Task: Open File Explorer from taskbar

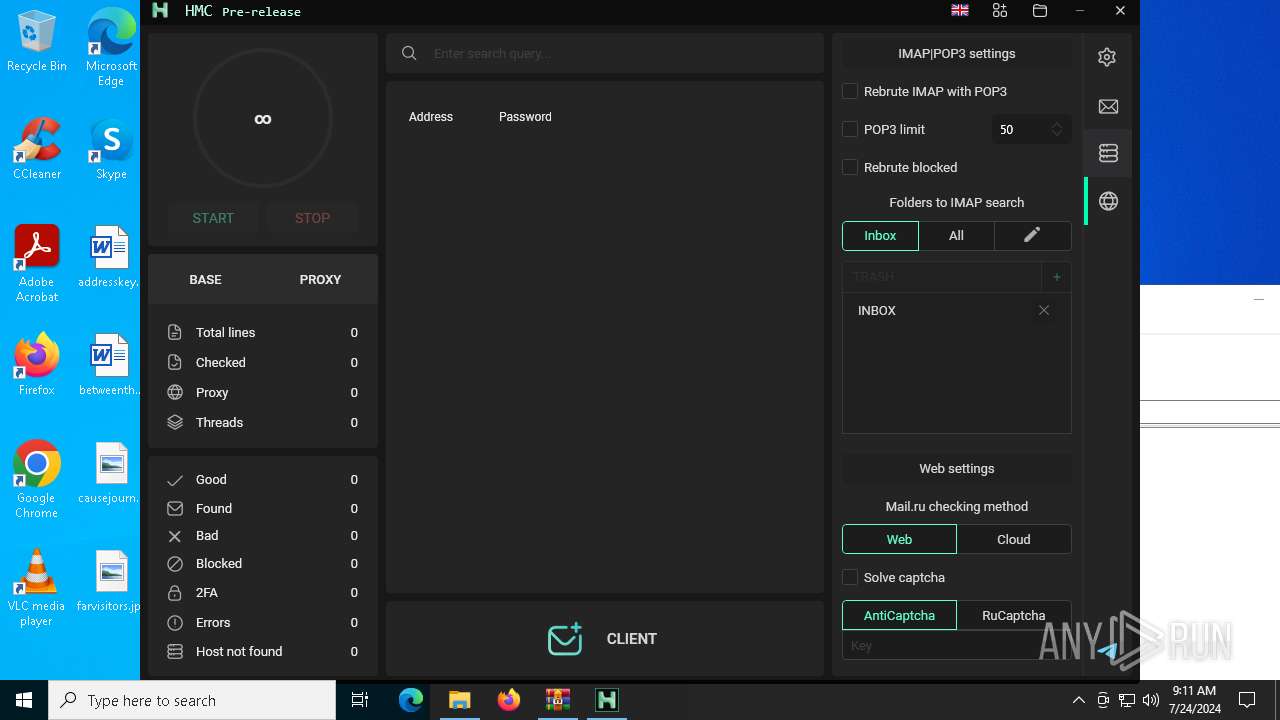Action: (x=459, y=700)
